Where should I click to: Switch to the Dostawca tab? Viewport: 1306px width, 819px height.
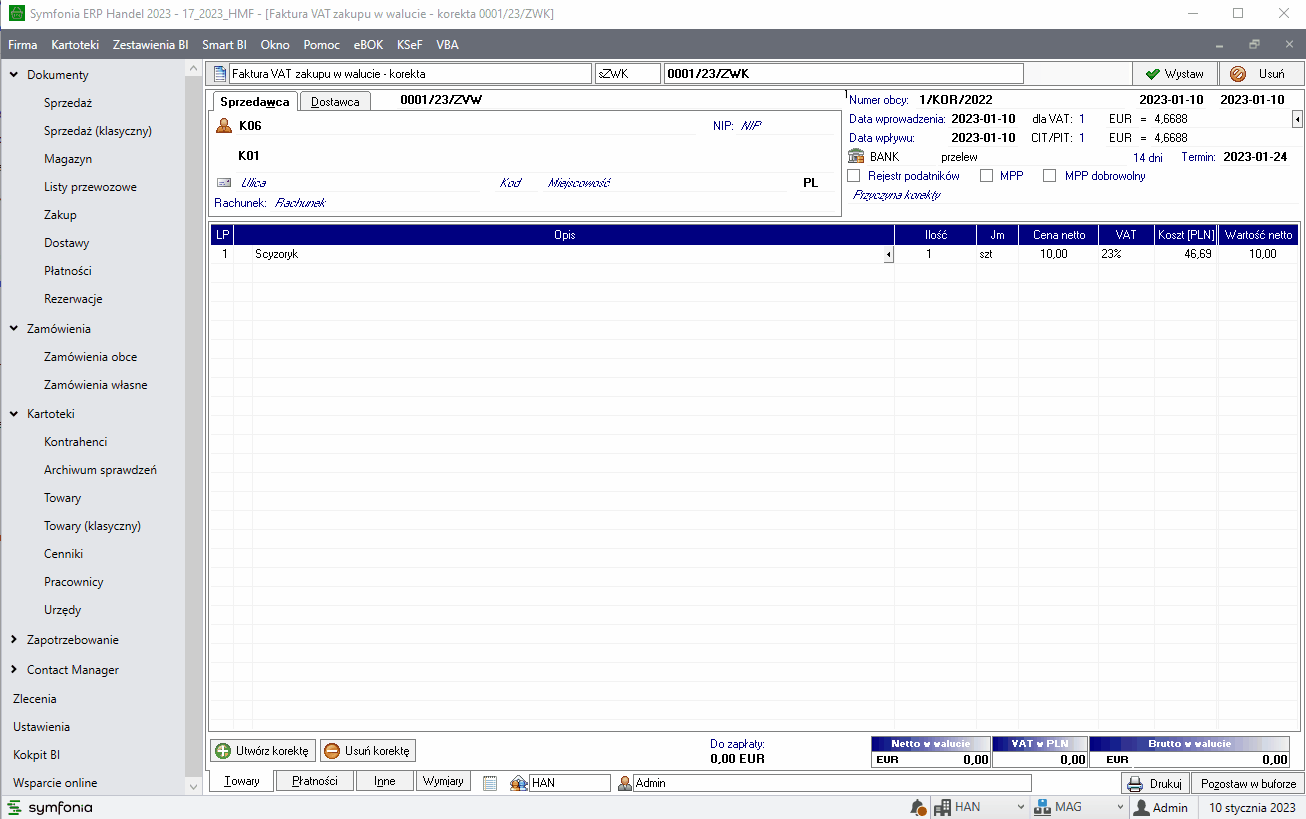coord(335,102)
